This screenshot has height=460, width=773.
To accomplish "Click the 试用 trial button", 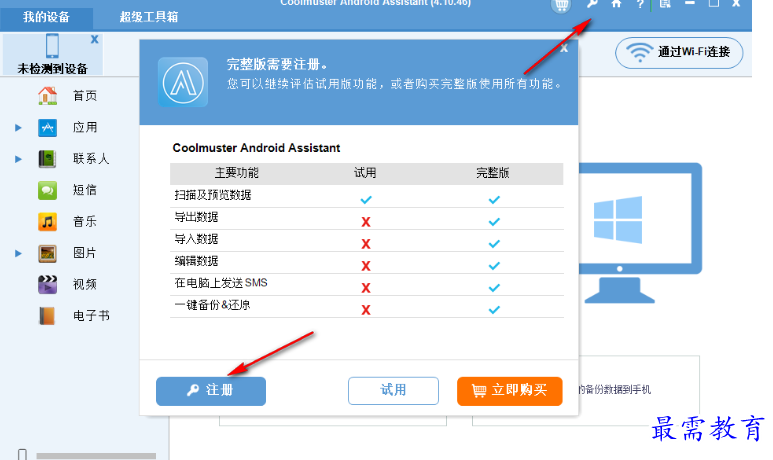I will click(393, 391).
